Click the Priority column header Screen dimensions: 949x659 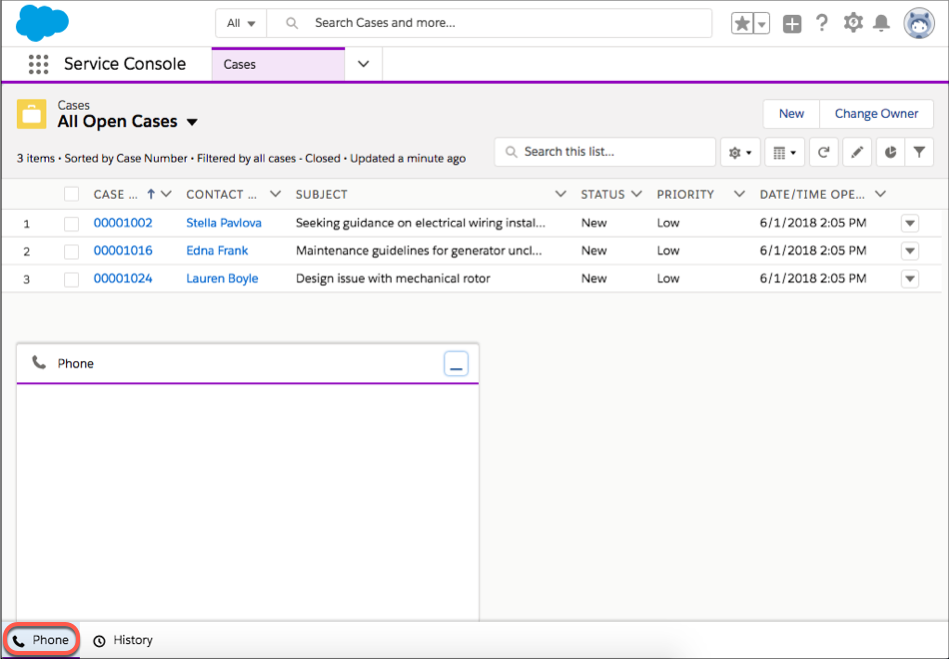pyautogui.click(x=685, y=194)
